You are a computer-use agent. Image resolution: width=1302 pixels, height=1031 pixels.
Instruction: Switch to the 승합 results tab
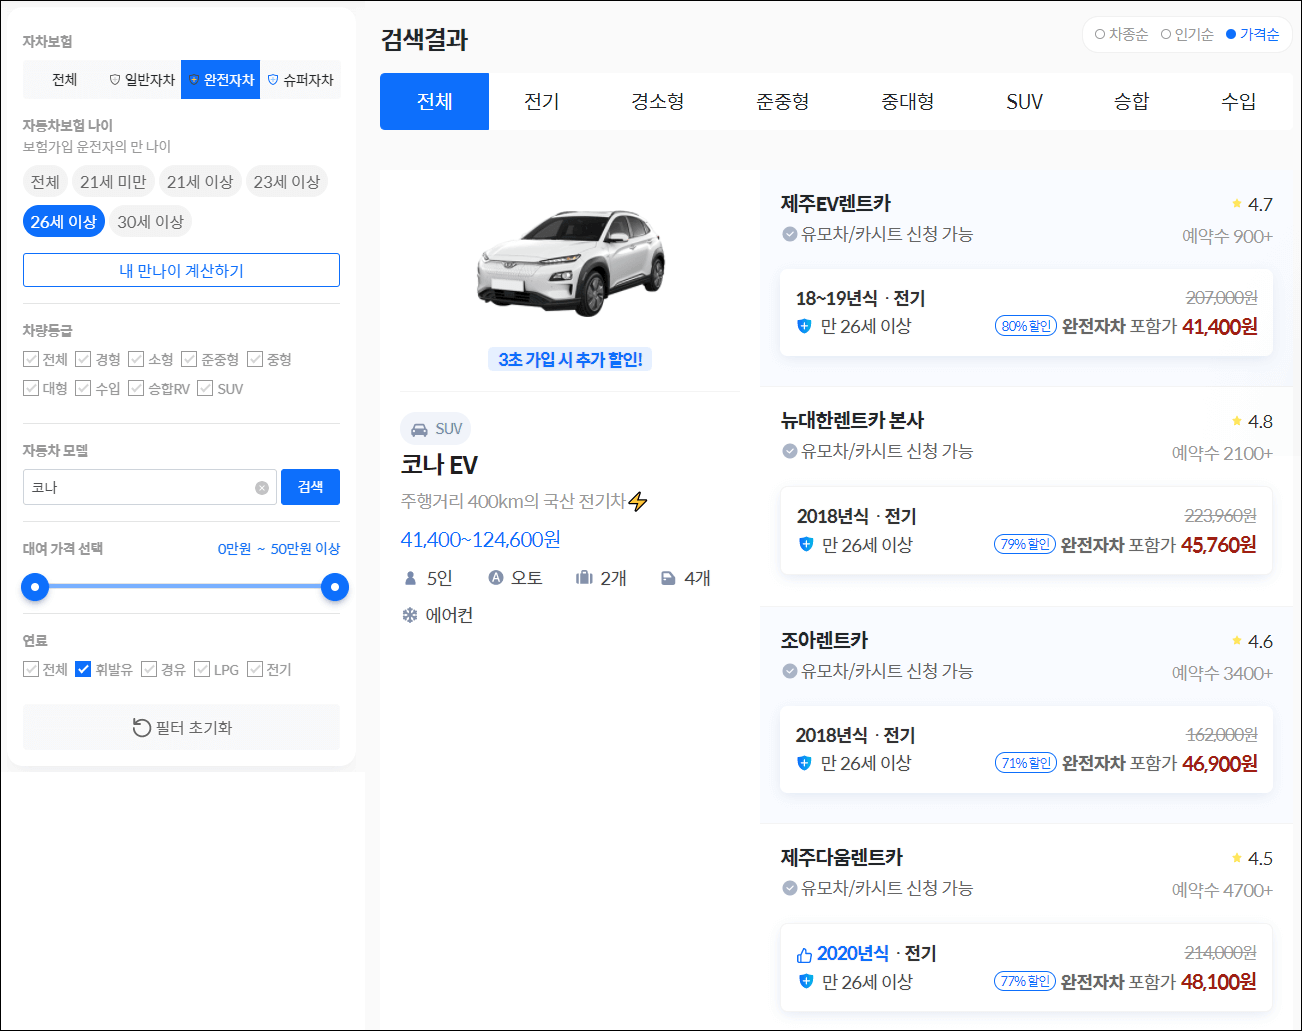pyautogui.click(x=1132, y=101)
